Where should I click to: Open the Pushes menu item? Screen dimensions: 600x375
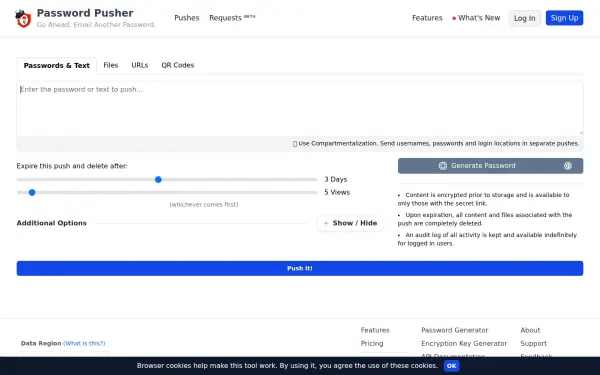point(187,18)
